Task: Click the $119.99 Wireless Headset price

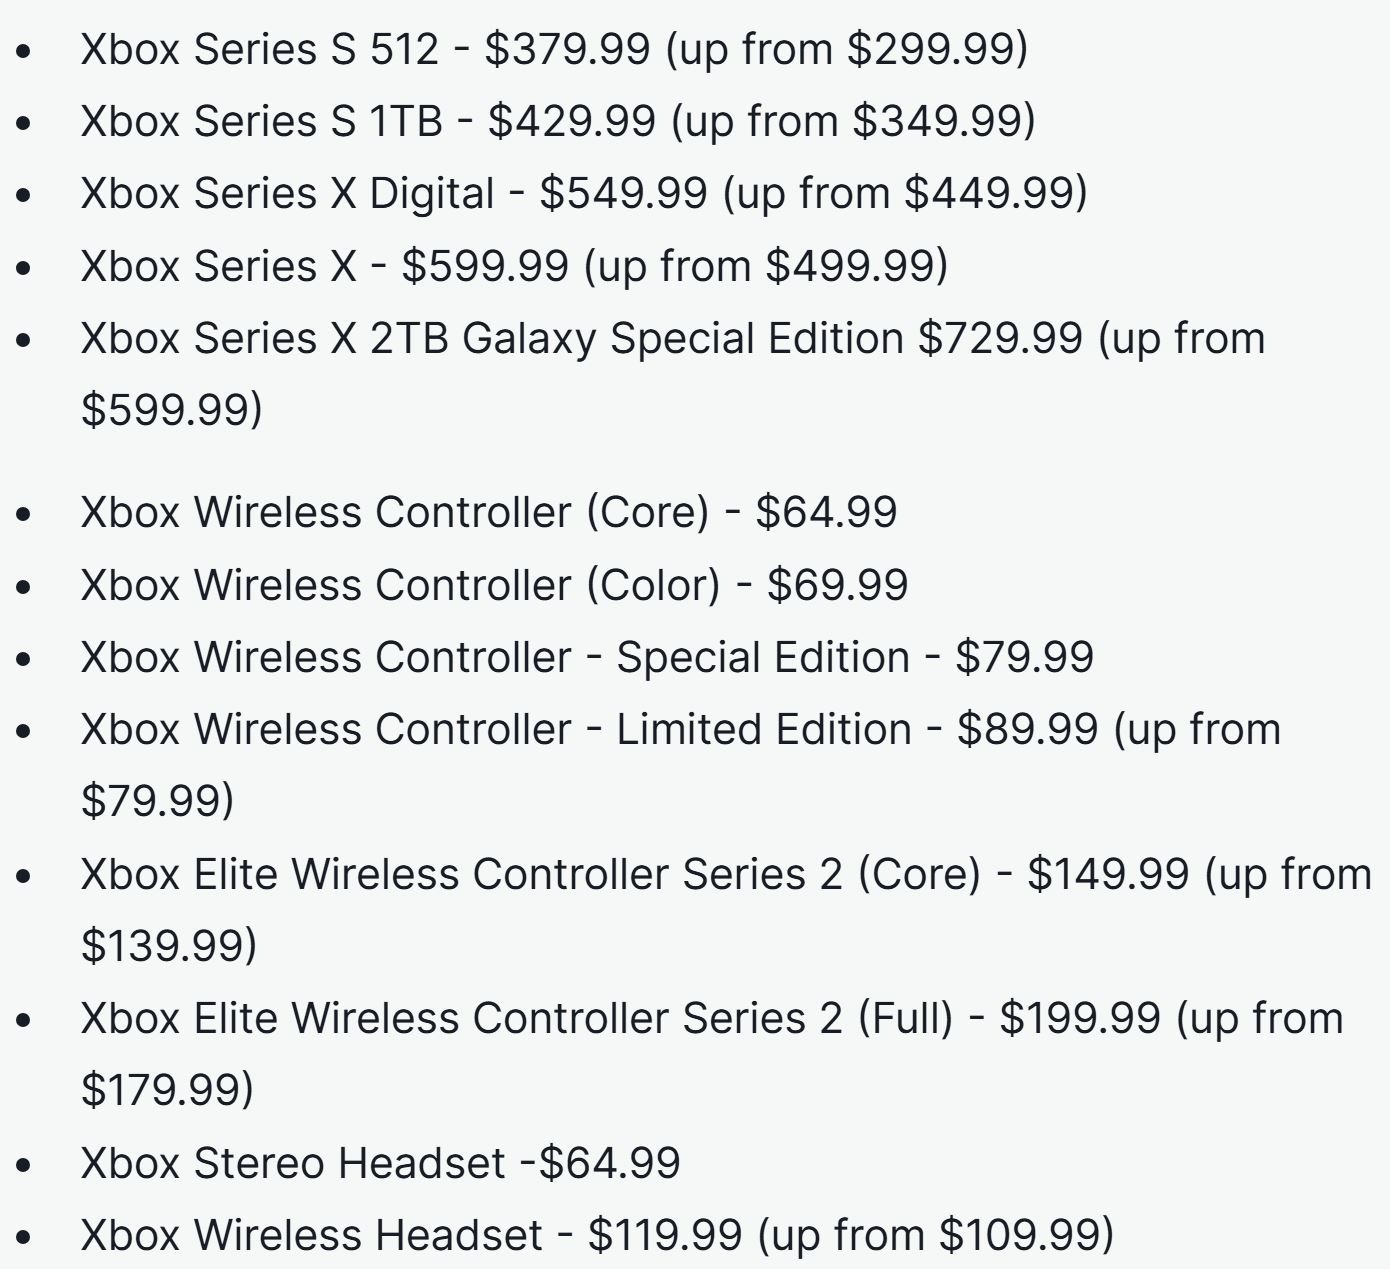Action: point(665,1235)
